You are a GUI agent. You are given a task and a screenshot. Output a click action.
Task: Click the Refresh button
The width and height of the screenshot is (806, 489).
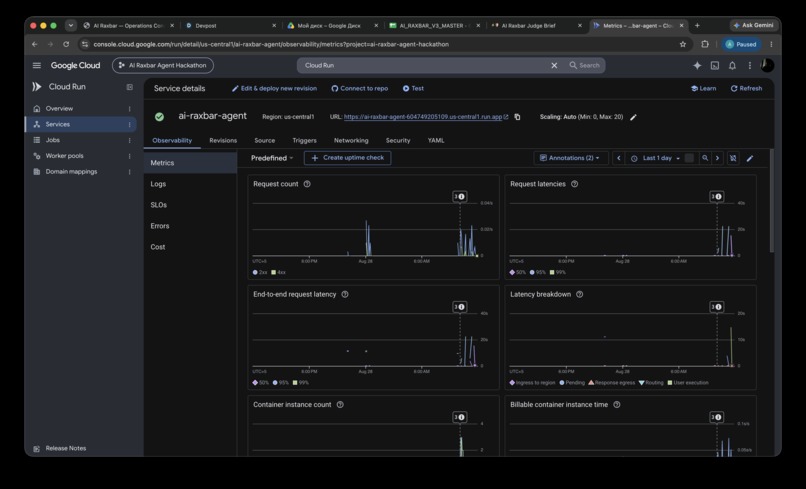[746, 88]
